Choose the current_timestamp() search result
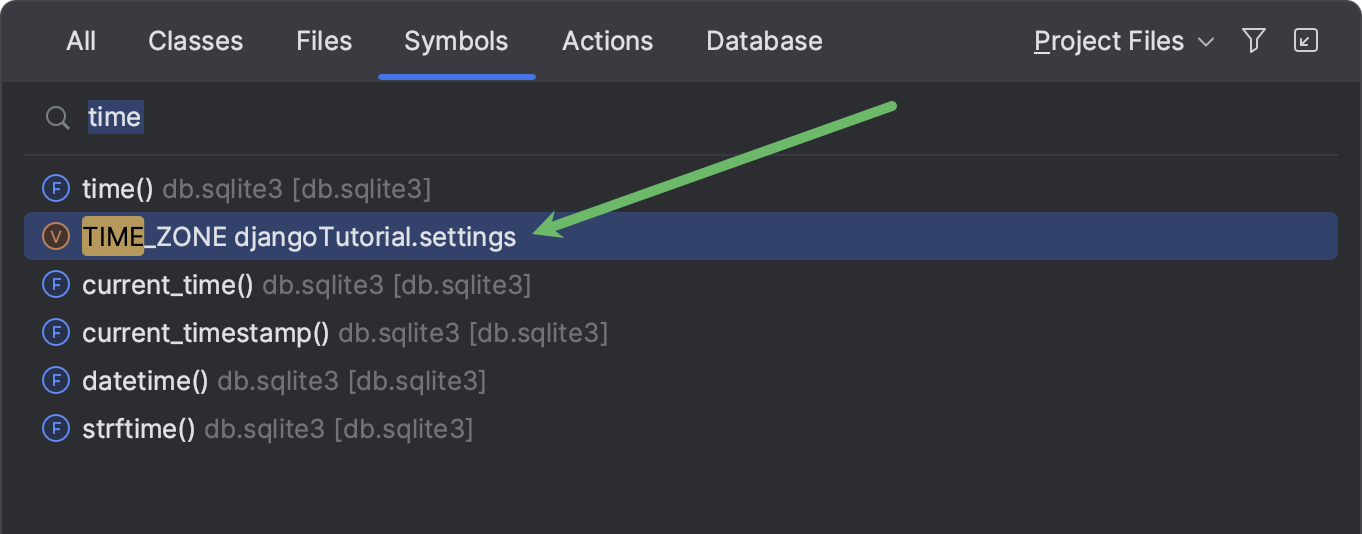Viewport: 1362px width, 534px height. click(x=205, y=332)
